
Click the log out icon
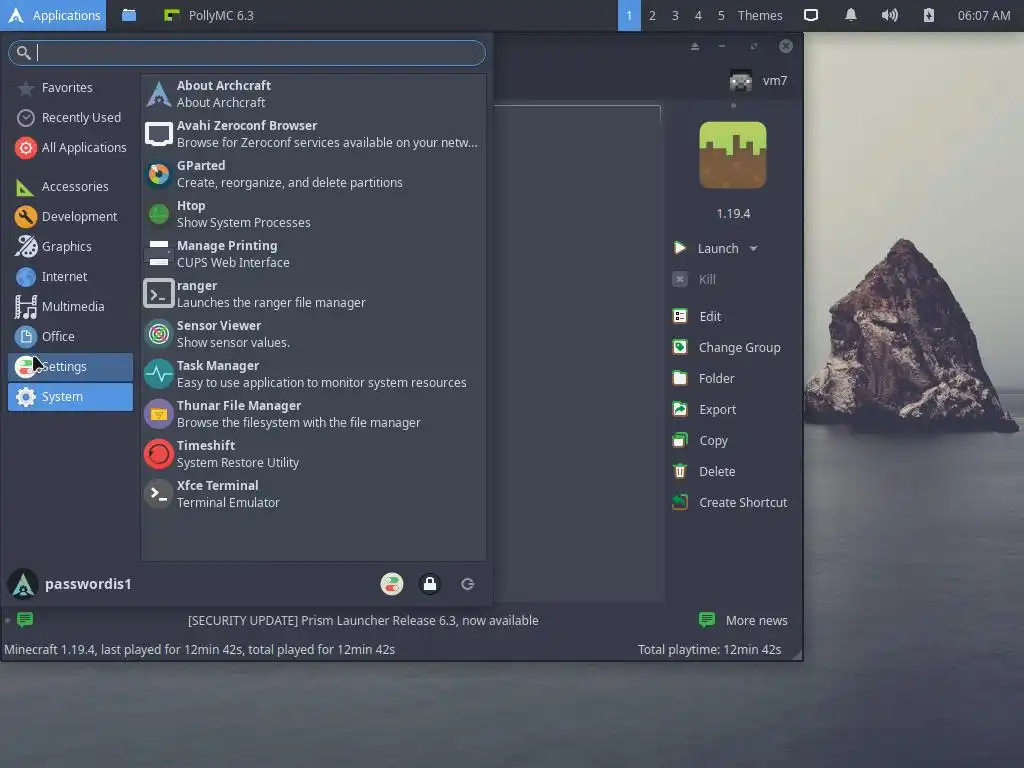468,584
